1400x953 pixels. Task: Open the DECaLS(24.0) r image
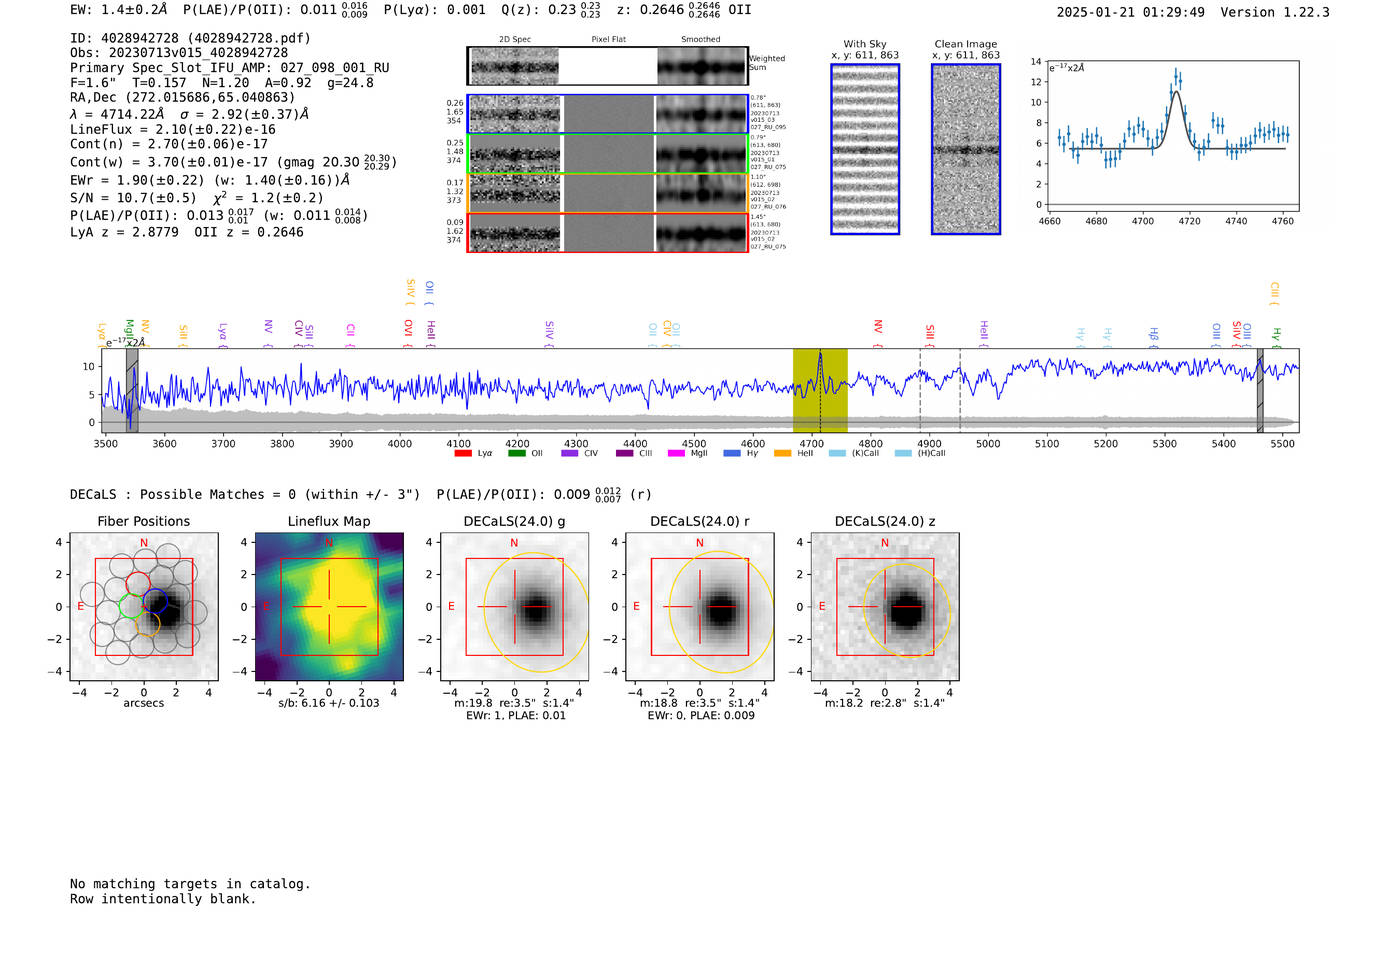(700, 607)
